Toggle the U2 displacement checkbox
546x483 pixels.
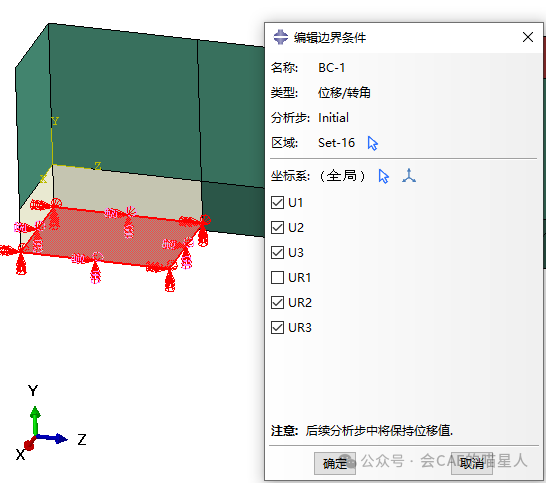point(277,227)
